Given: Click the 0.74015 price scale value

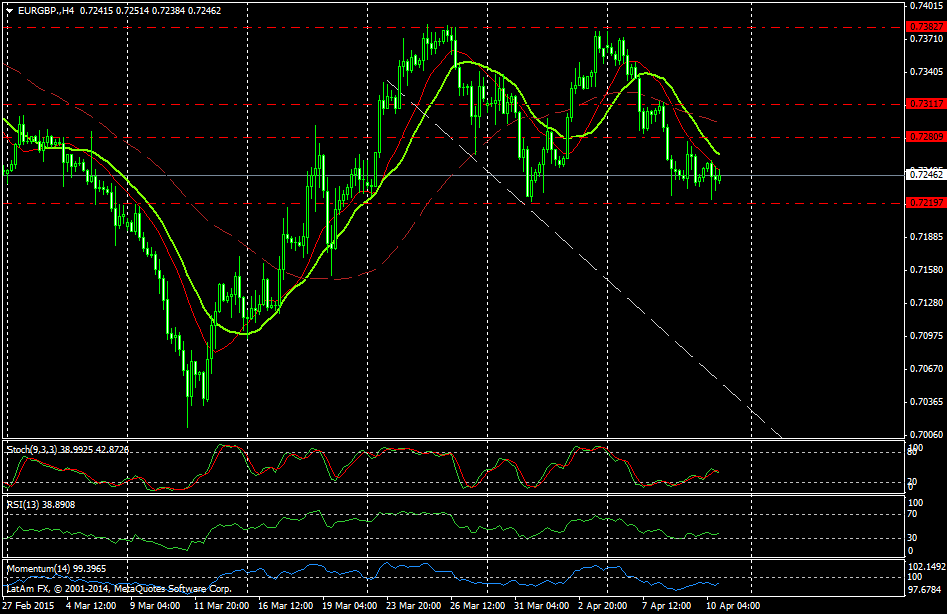Looking at the screenshot, I should click(925, 6).
